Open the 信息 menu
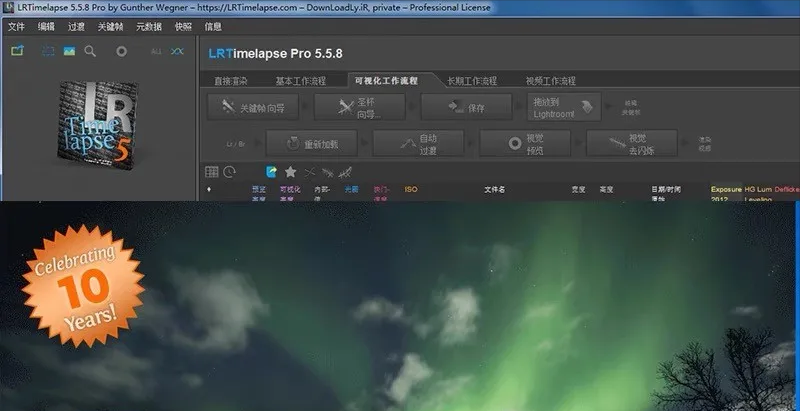Screen dimensions: 800x411 (x=213, y=27)
